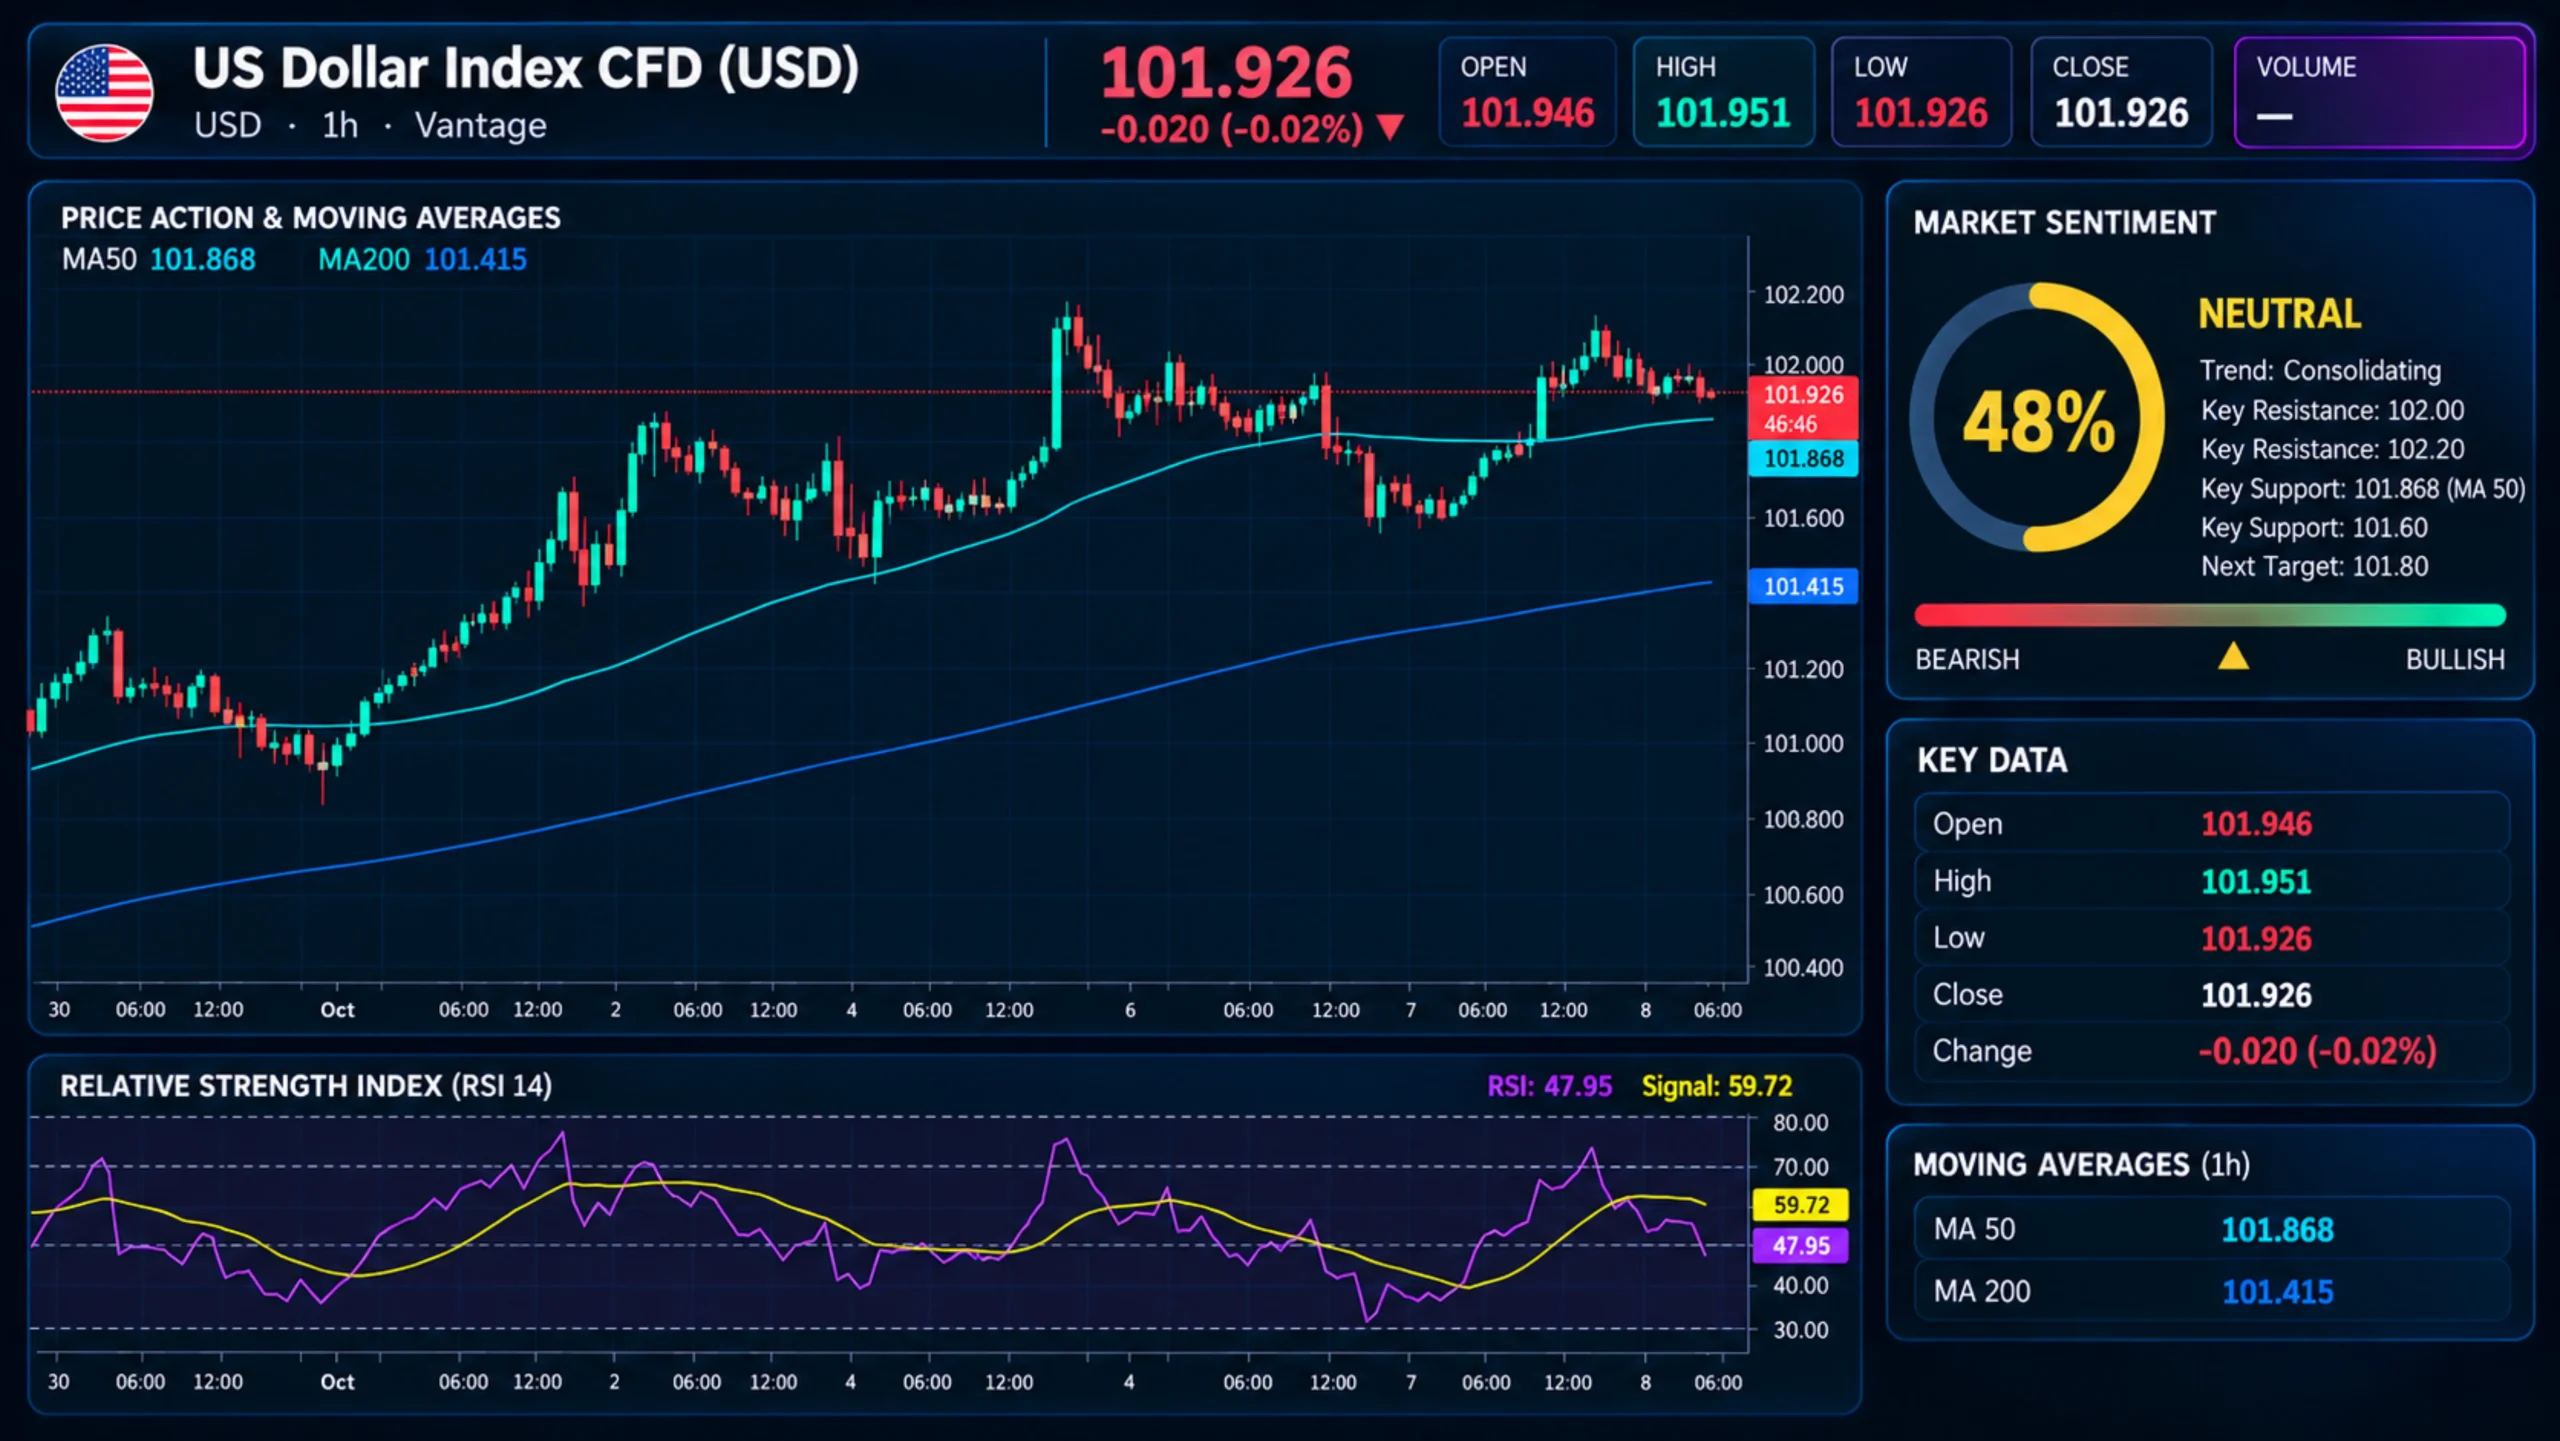Click the purple 47.95 RSI axis label
This screenshot has height=1441, width=2560.
point(1801,1246)
